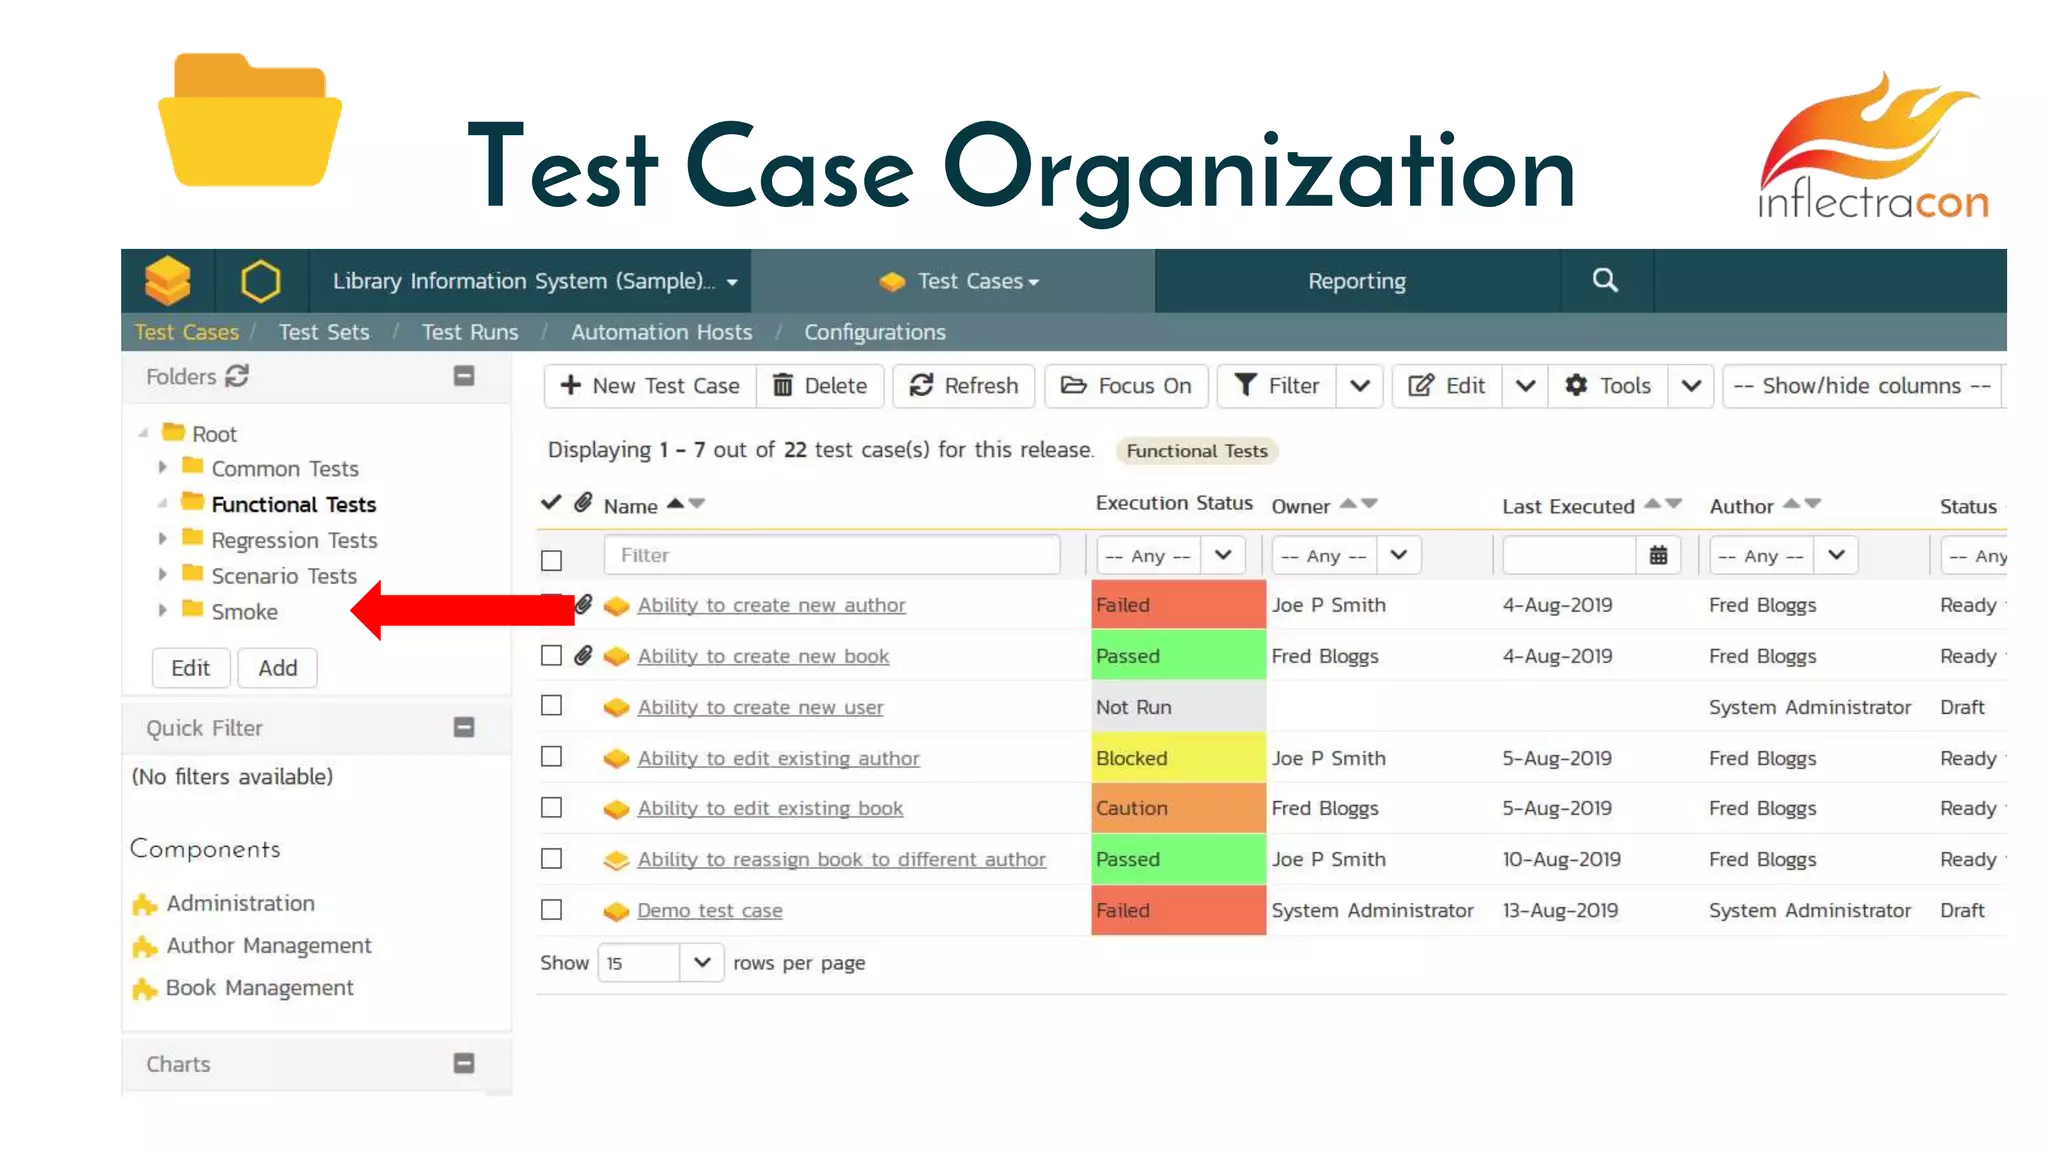The height and width of the screenshot is (1152, 2048).
Task: Click attachment paperclip for create new book
Action: 583,655
